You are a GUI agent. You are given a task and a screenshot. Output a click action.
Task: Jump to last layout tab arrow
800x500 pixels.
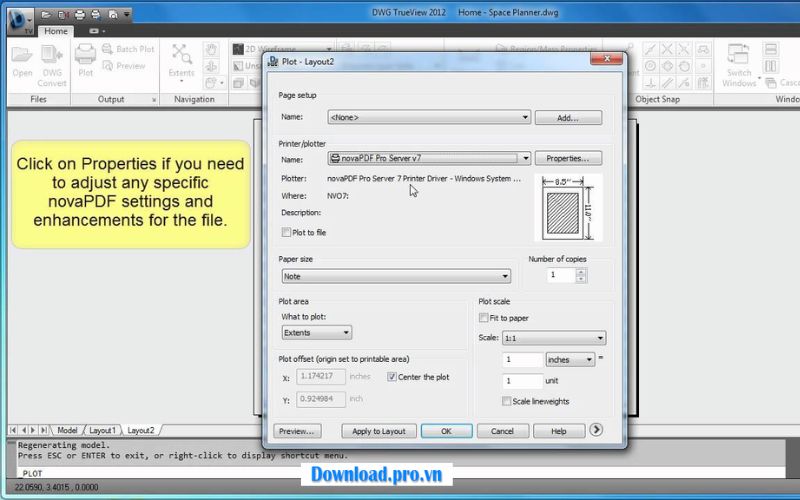pos(44,430)
